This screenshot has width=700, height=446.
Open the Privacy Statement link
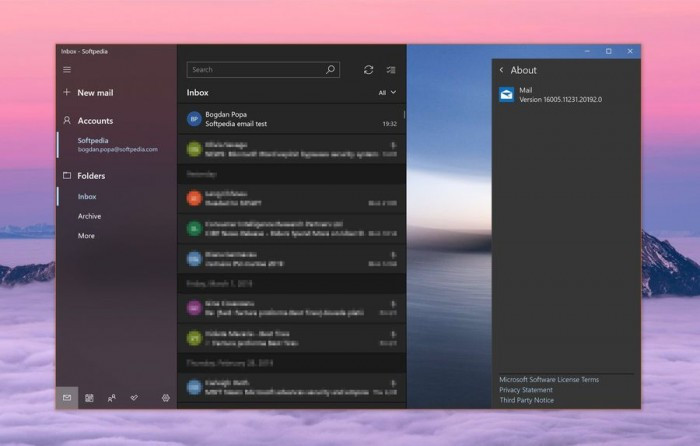coord(526,390)
